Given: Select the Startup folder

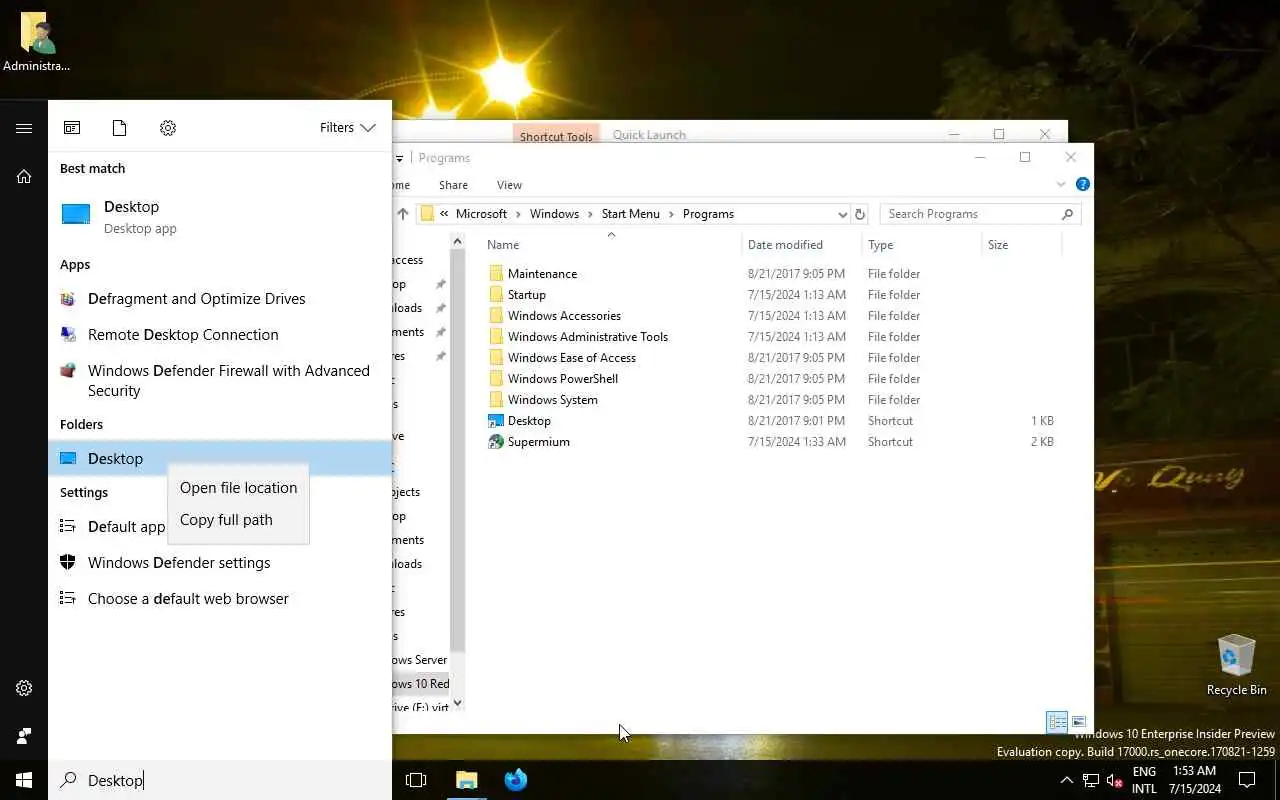Looking at the screenshot, I should [526, 295].
